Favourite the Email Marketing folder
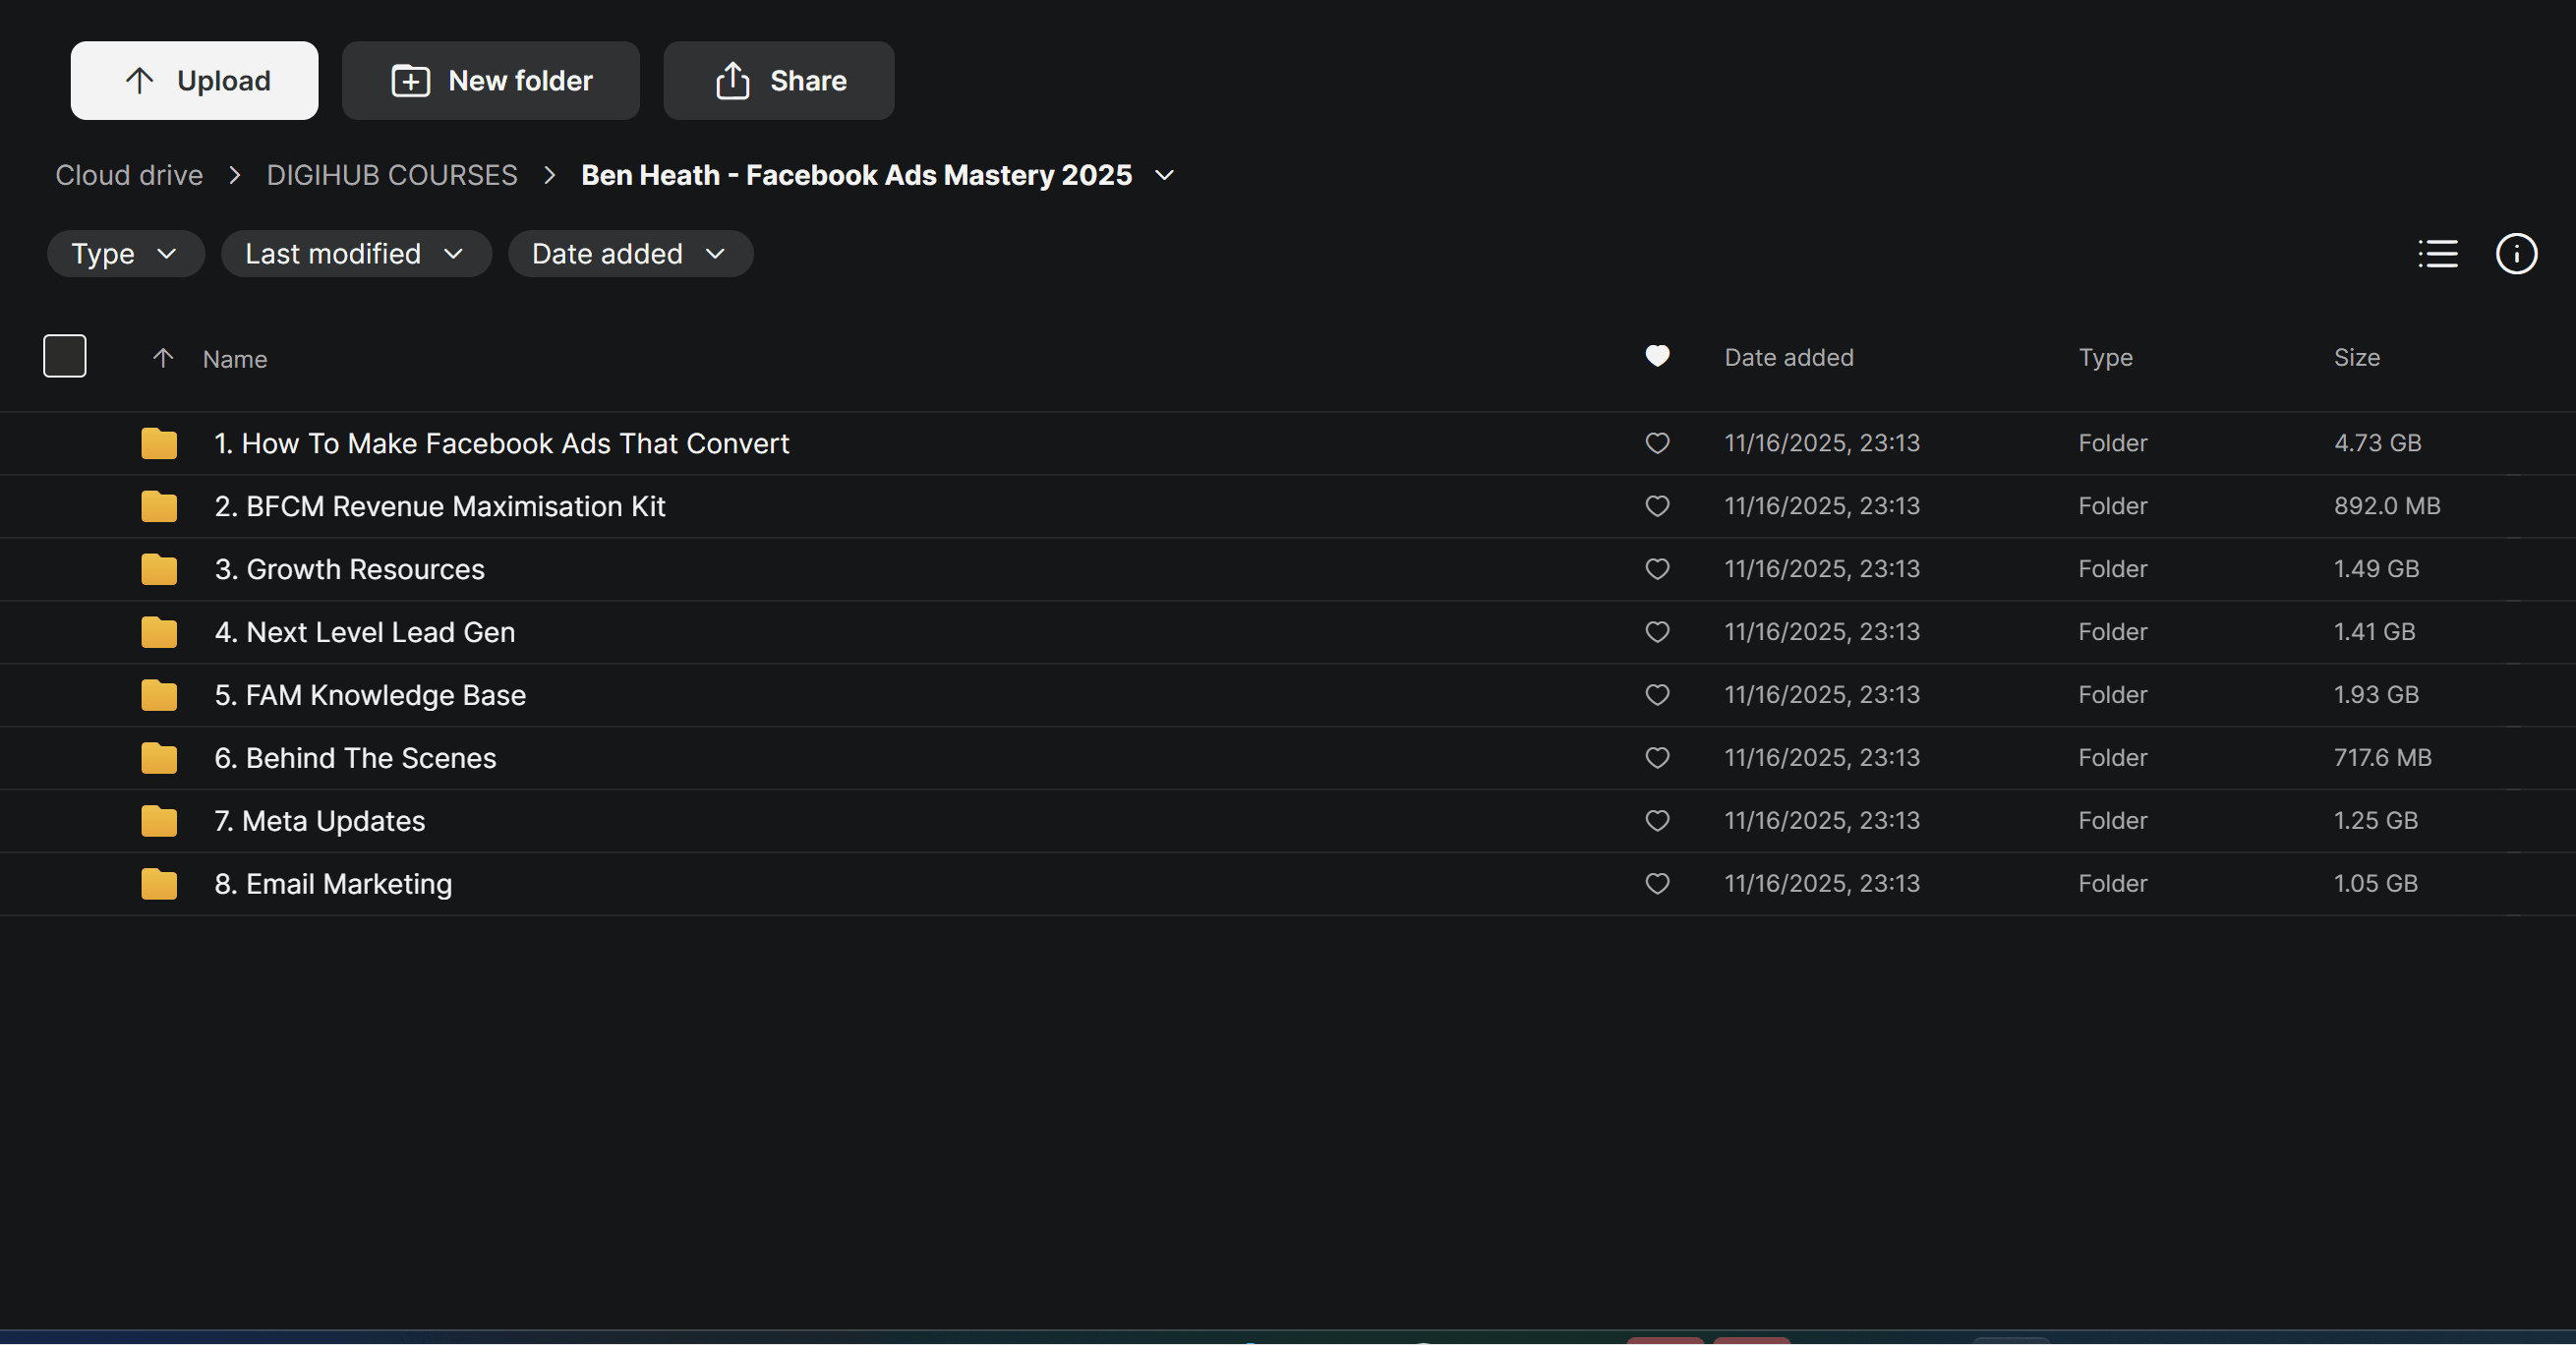 (x=1657, y=884)
